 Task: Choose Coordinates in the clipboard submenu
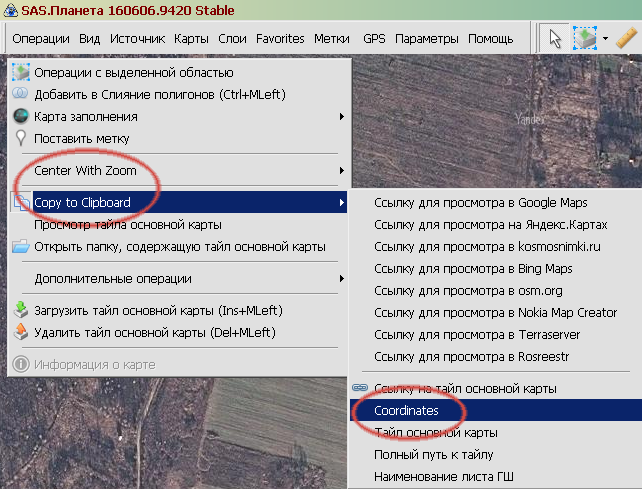[406, 410]
